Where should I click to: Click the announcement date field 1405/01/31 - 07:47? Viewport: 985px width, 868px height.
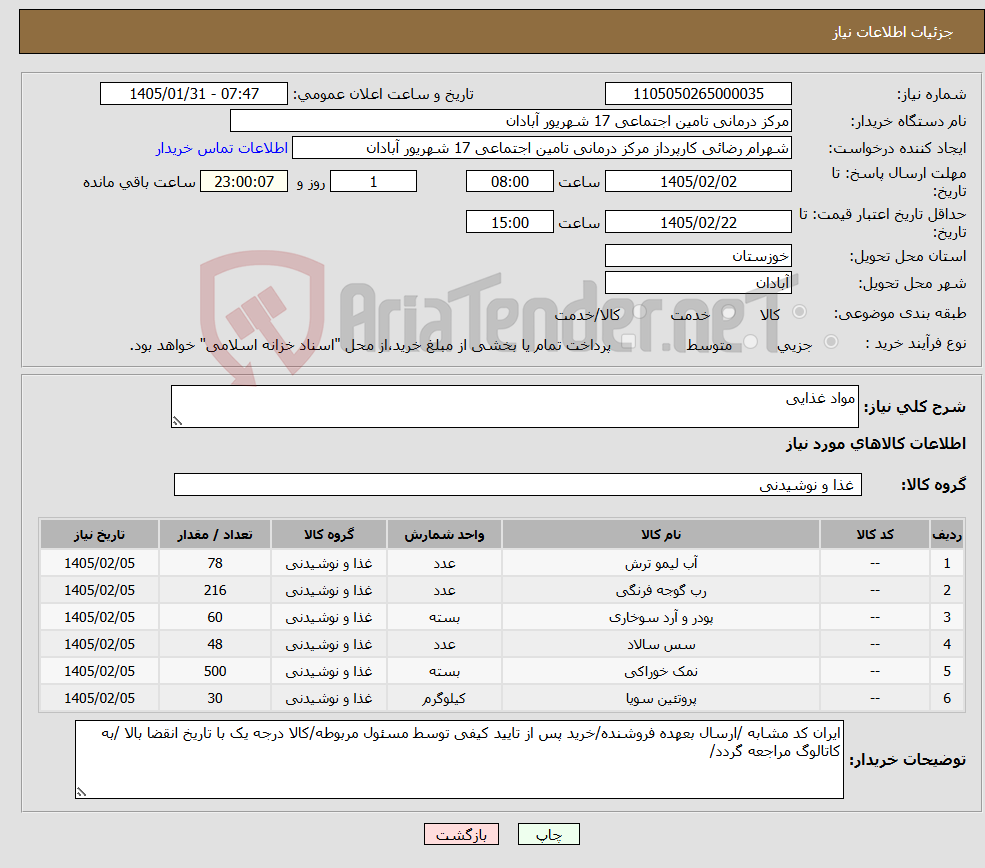[193, 94]
